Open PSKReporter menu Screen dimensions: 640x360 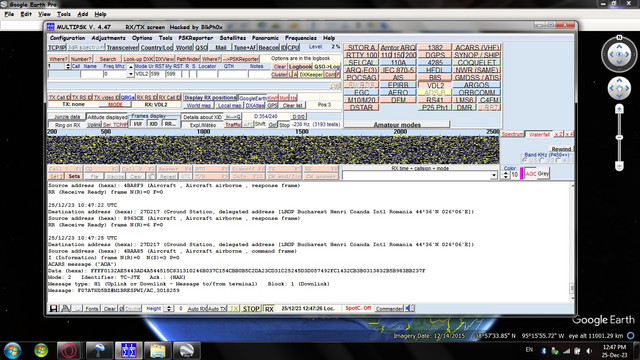[x=196, y=38]
